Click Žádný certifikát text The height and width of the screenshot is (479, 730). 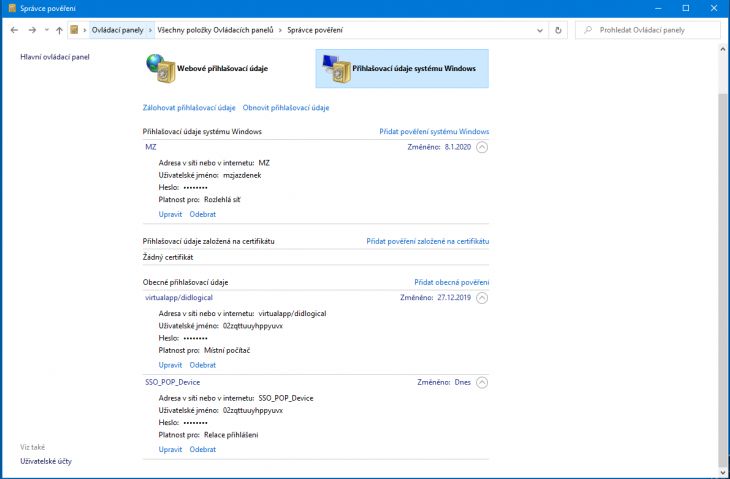pos(168,257)
